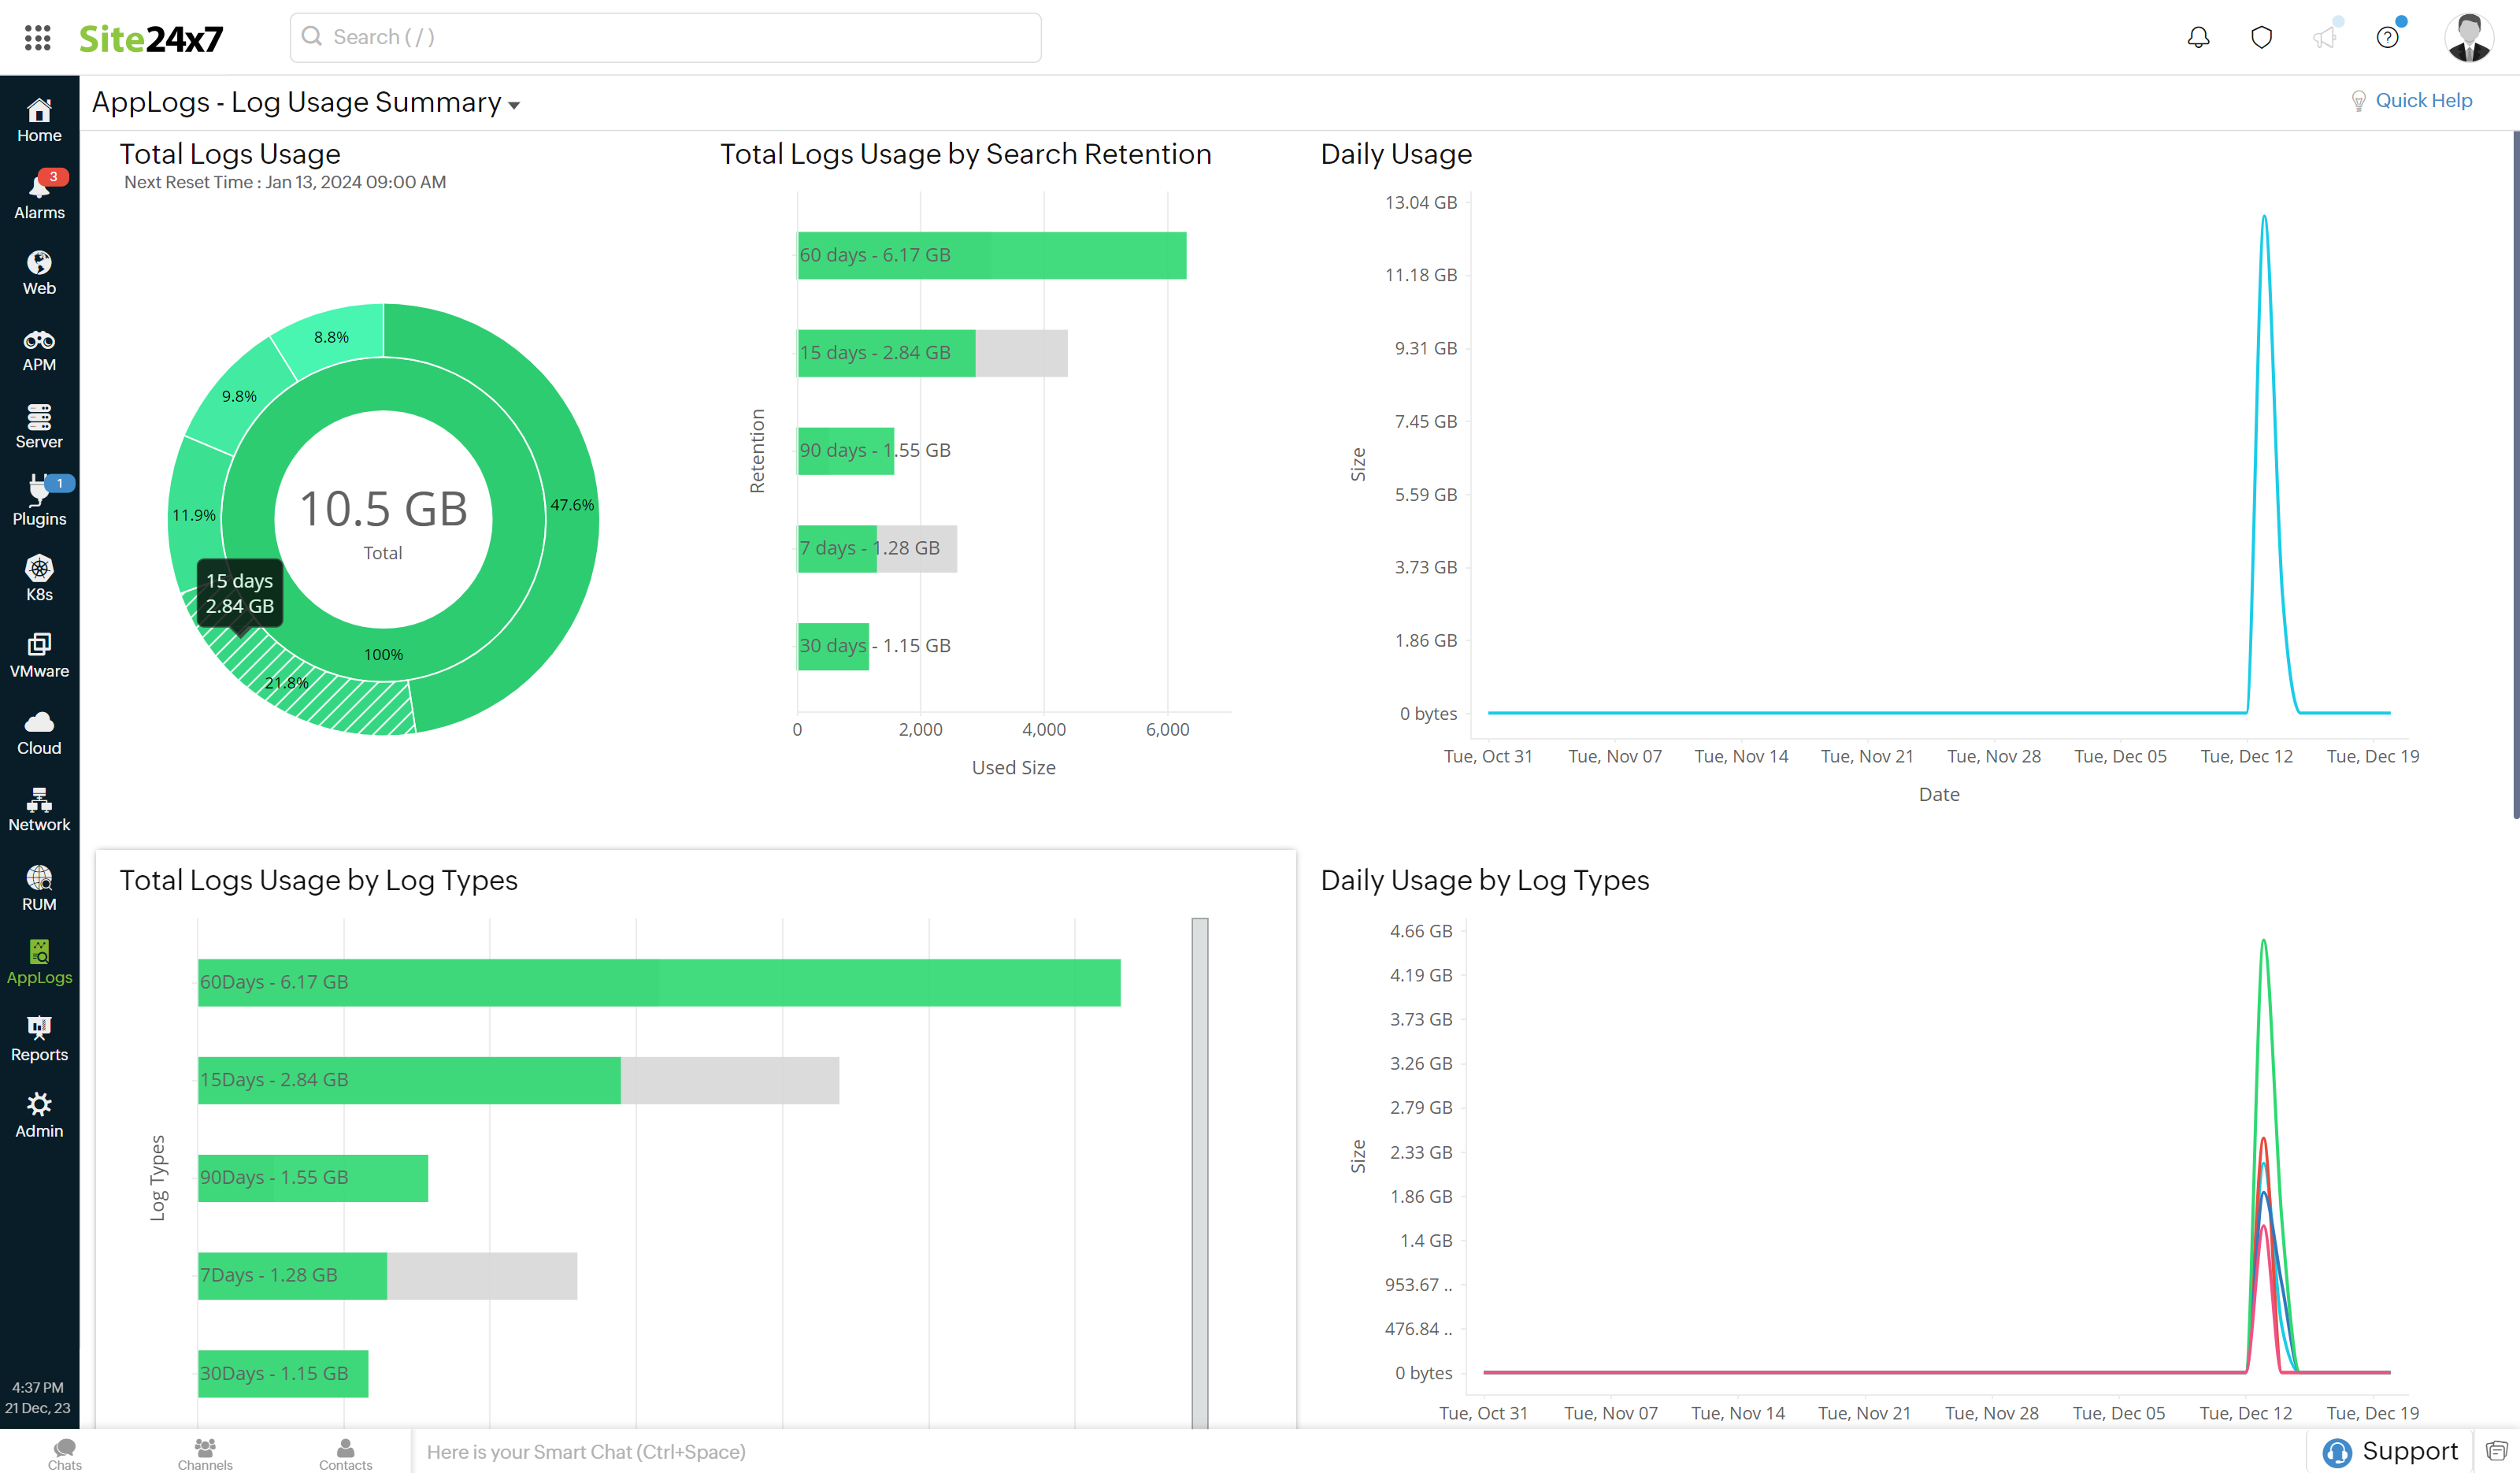Click the Quick Help link
Viewport: 2520px width, 1473px height.
click(x=2425, y=100)
